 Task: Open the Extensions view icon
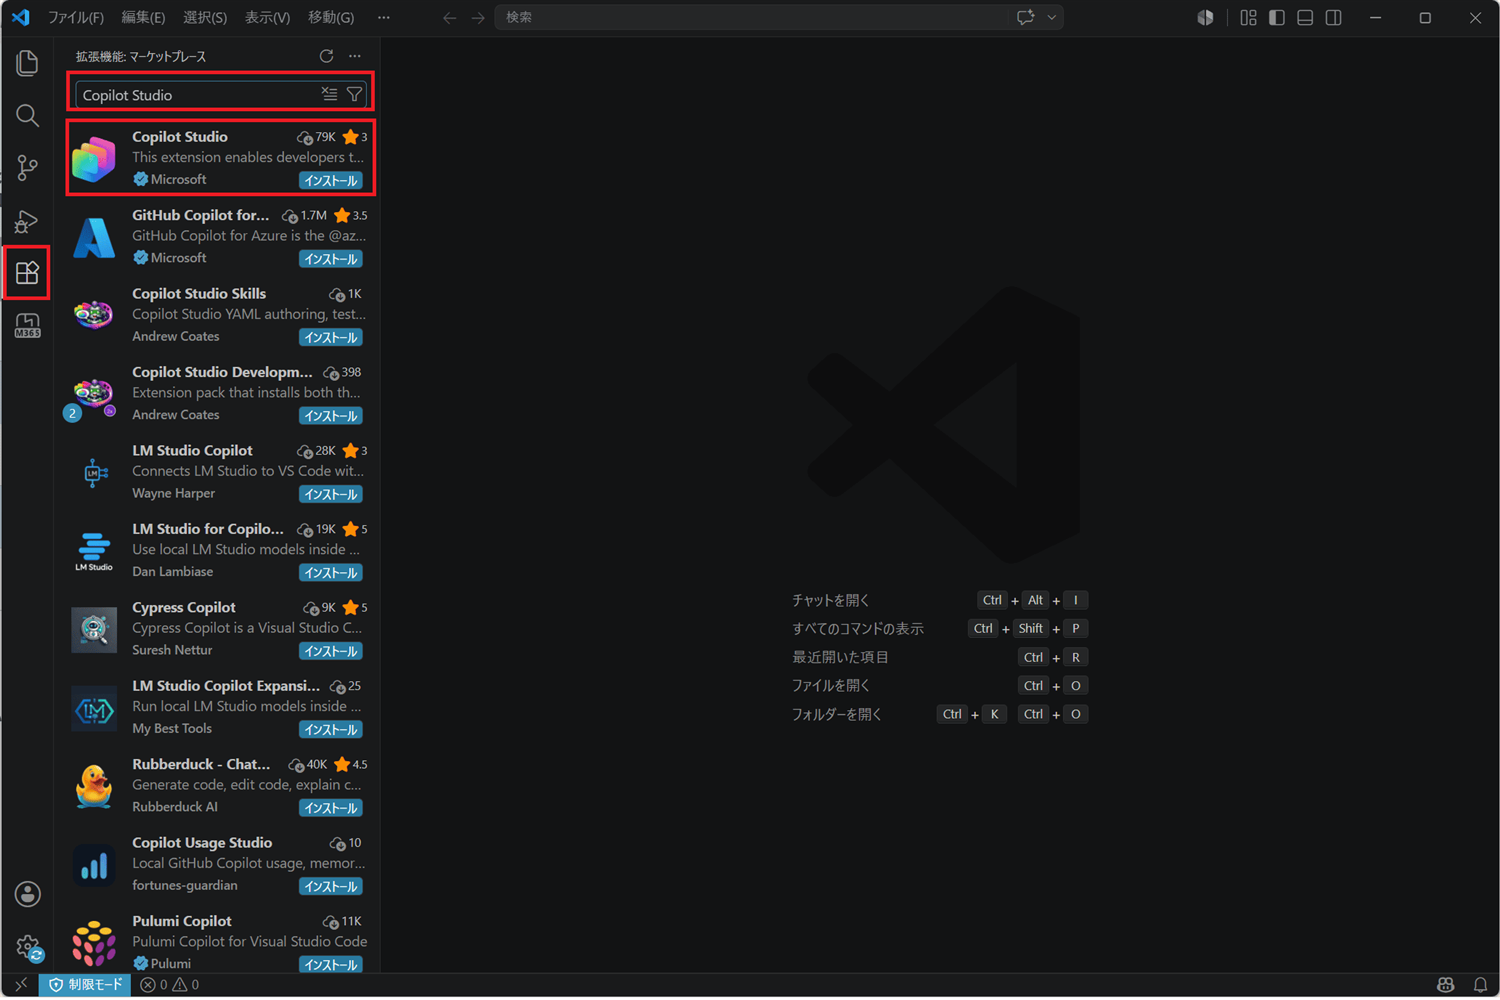(x=27, y=272)
